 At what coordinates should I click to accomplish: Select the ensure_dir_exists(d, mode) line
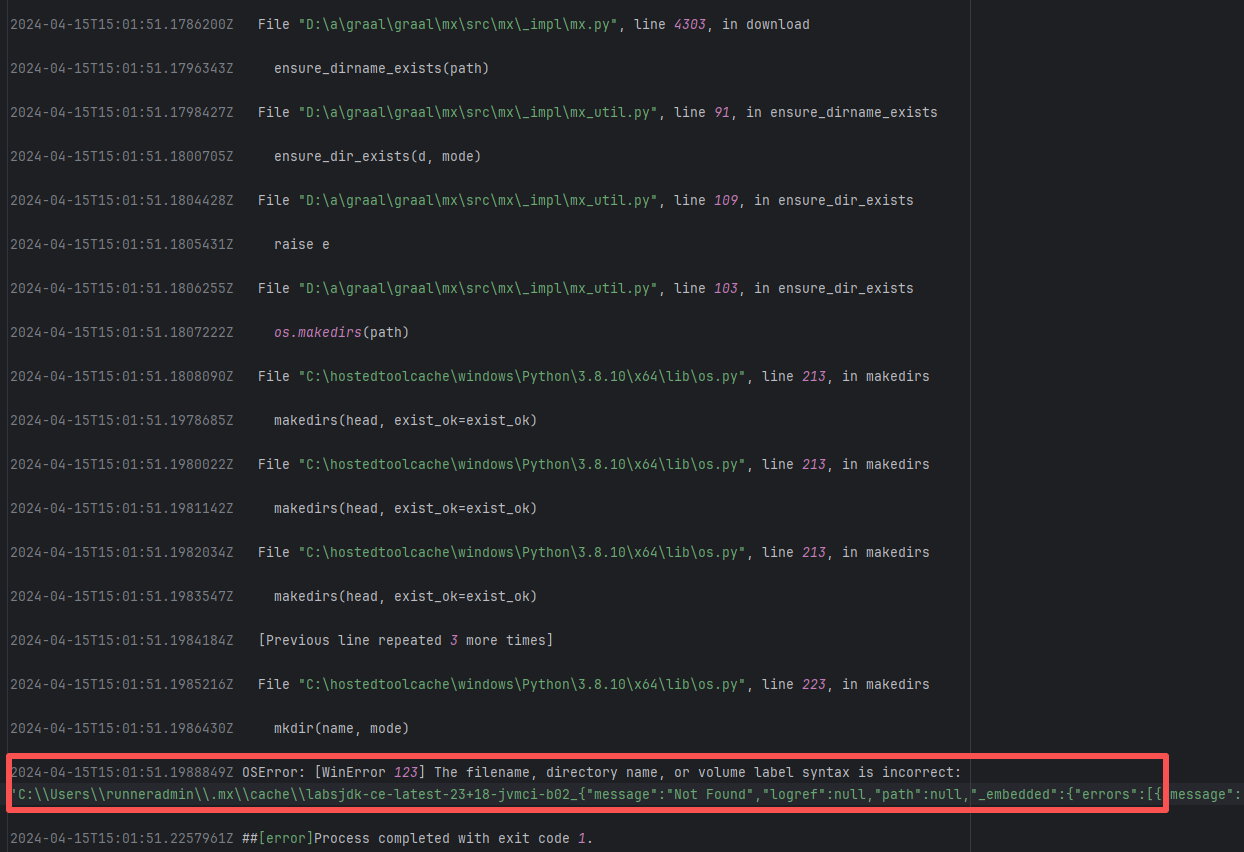(377, 156)
